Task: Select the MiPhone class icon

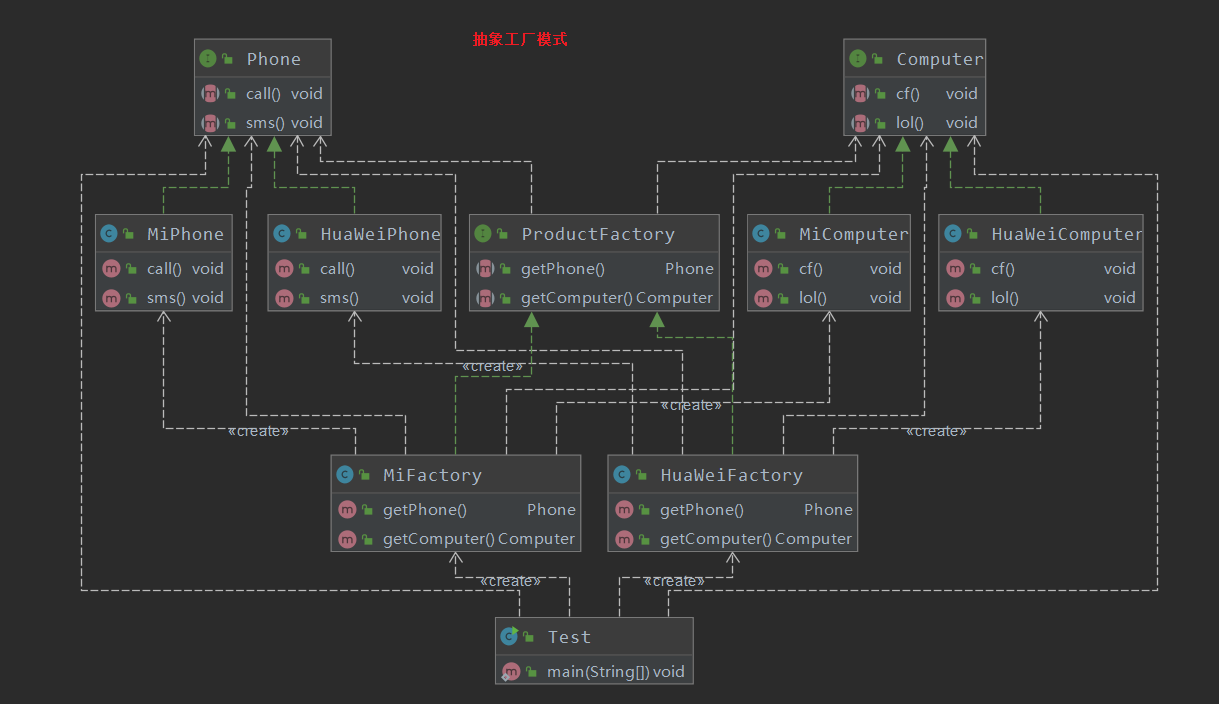Action: [x=110, y=234]
